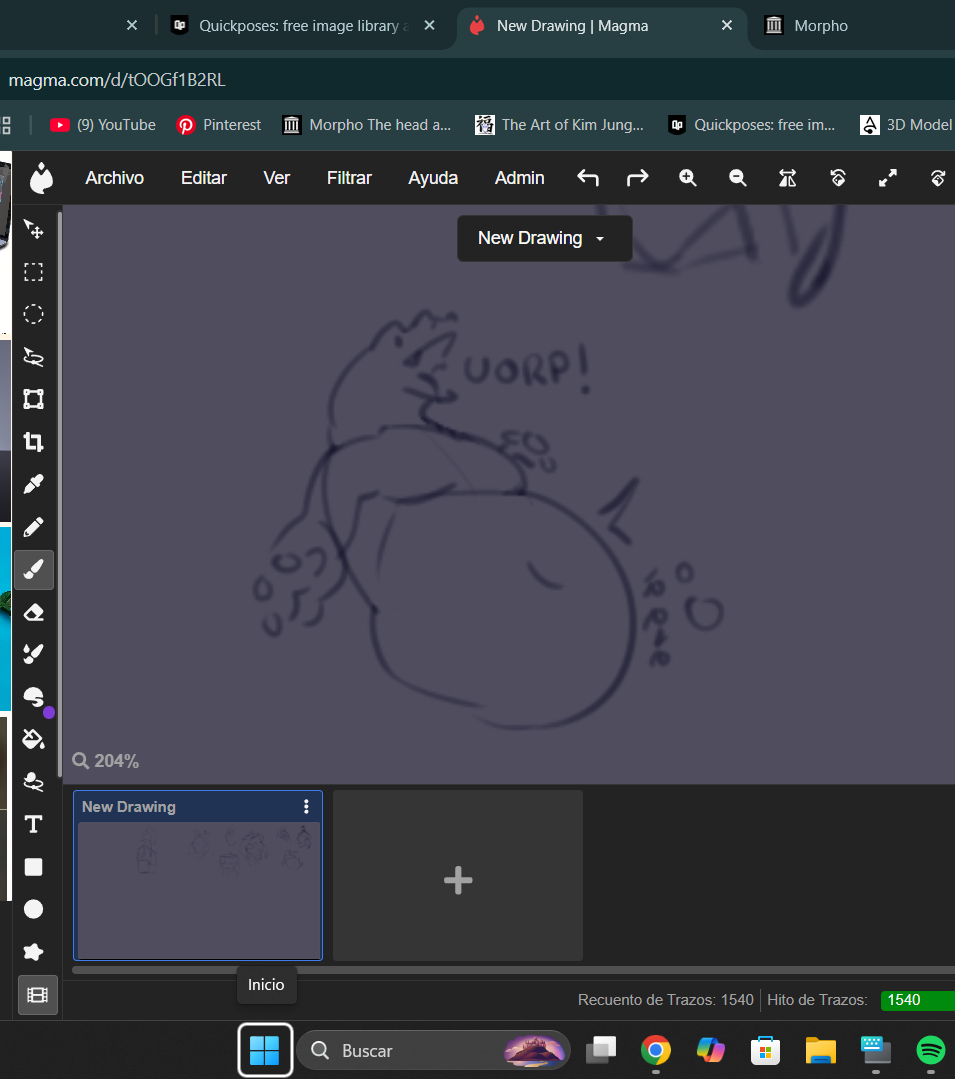Select the Transform tool
Screen dimensions: 955x1079
pos(33,399)
